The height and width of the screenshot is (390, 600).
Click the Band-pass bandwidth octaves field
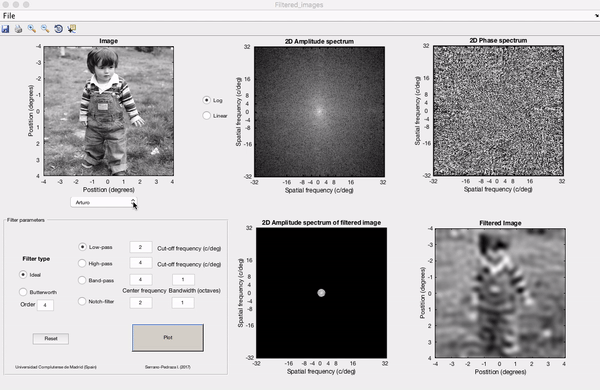coord(183,280)
